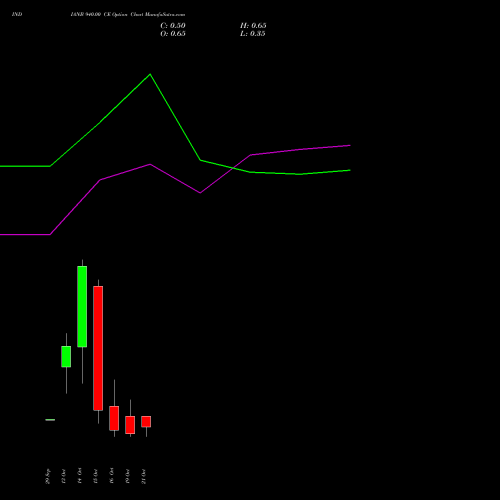Click the tall red candlestick for 15 Oct

[x=98, y=348]
